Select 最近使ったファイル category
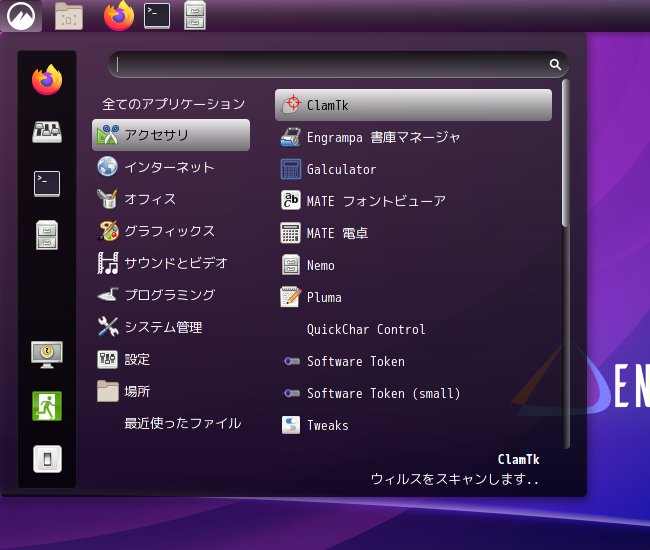650x550 pixels. pos(171,423)
